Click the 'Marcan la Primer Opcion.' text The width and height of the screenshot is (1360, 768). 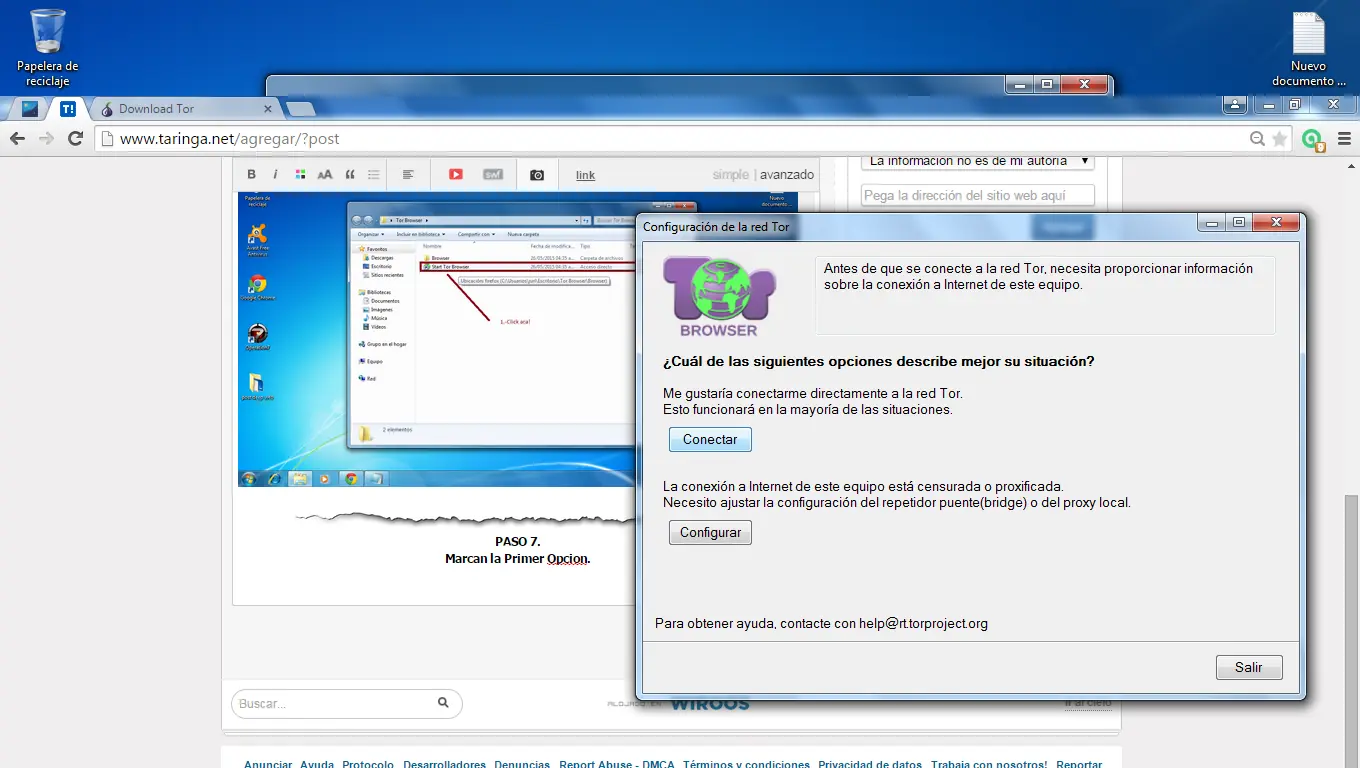pyautogui.click(x=517, y=559)
